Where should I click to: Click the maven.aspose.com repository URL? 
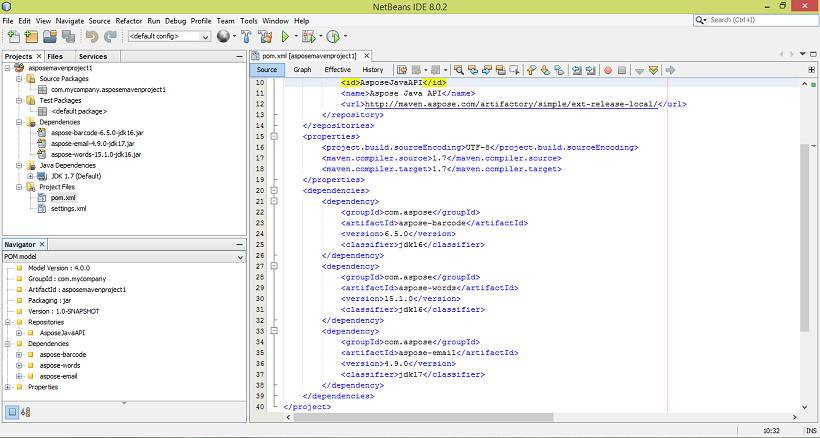tap(511, 104)
